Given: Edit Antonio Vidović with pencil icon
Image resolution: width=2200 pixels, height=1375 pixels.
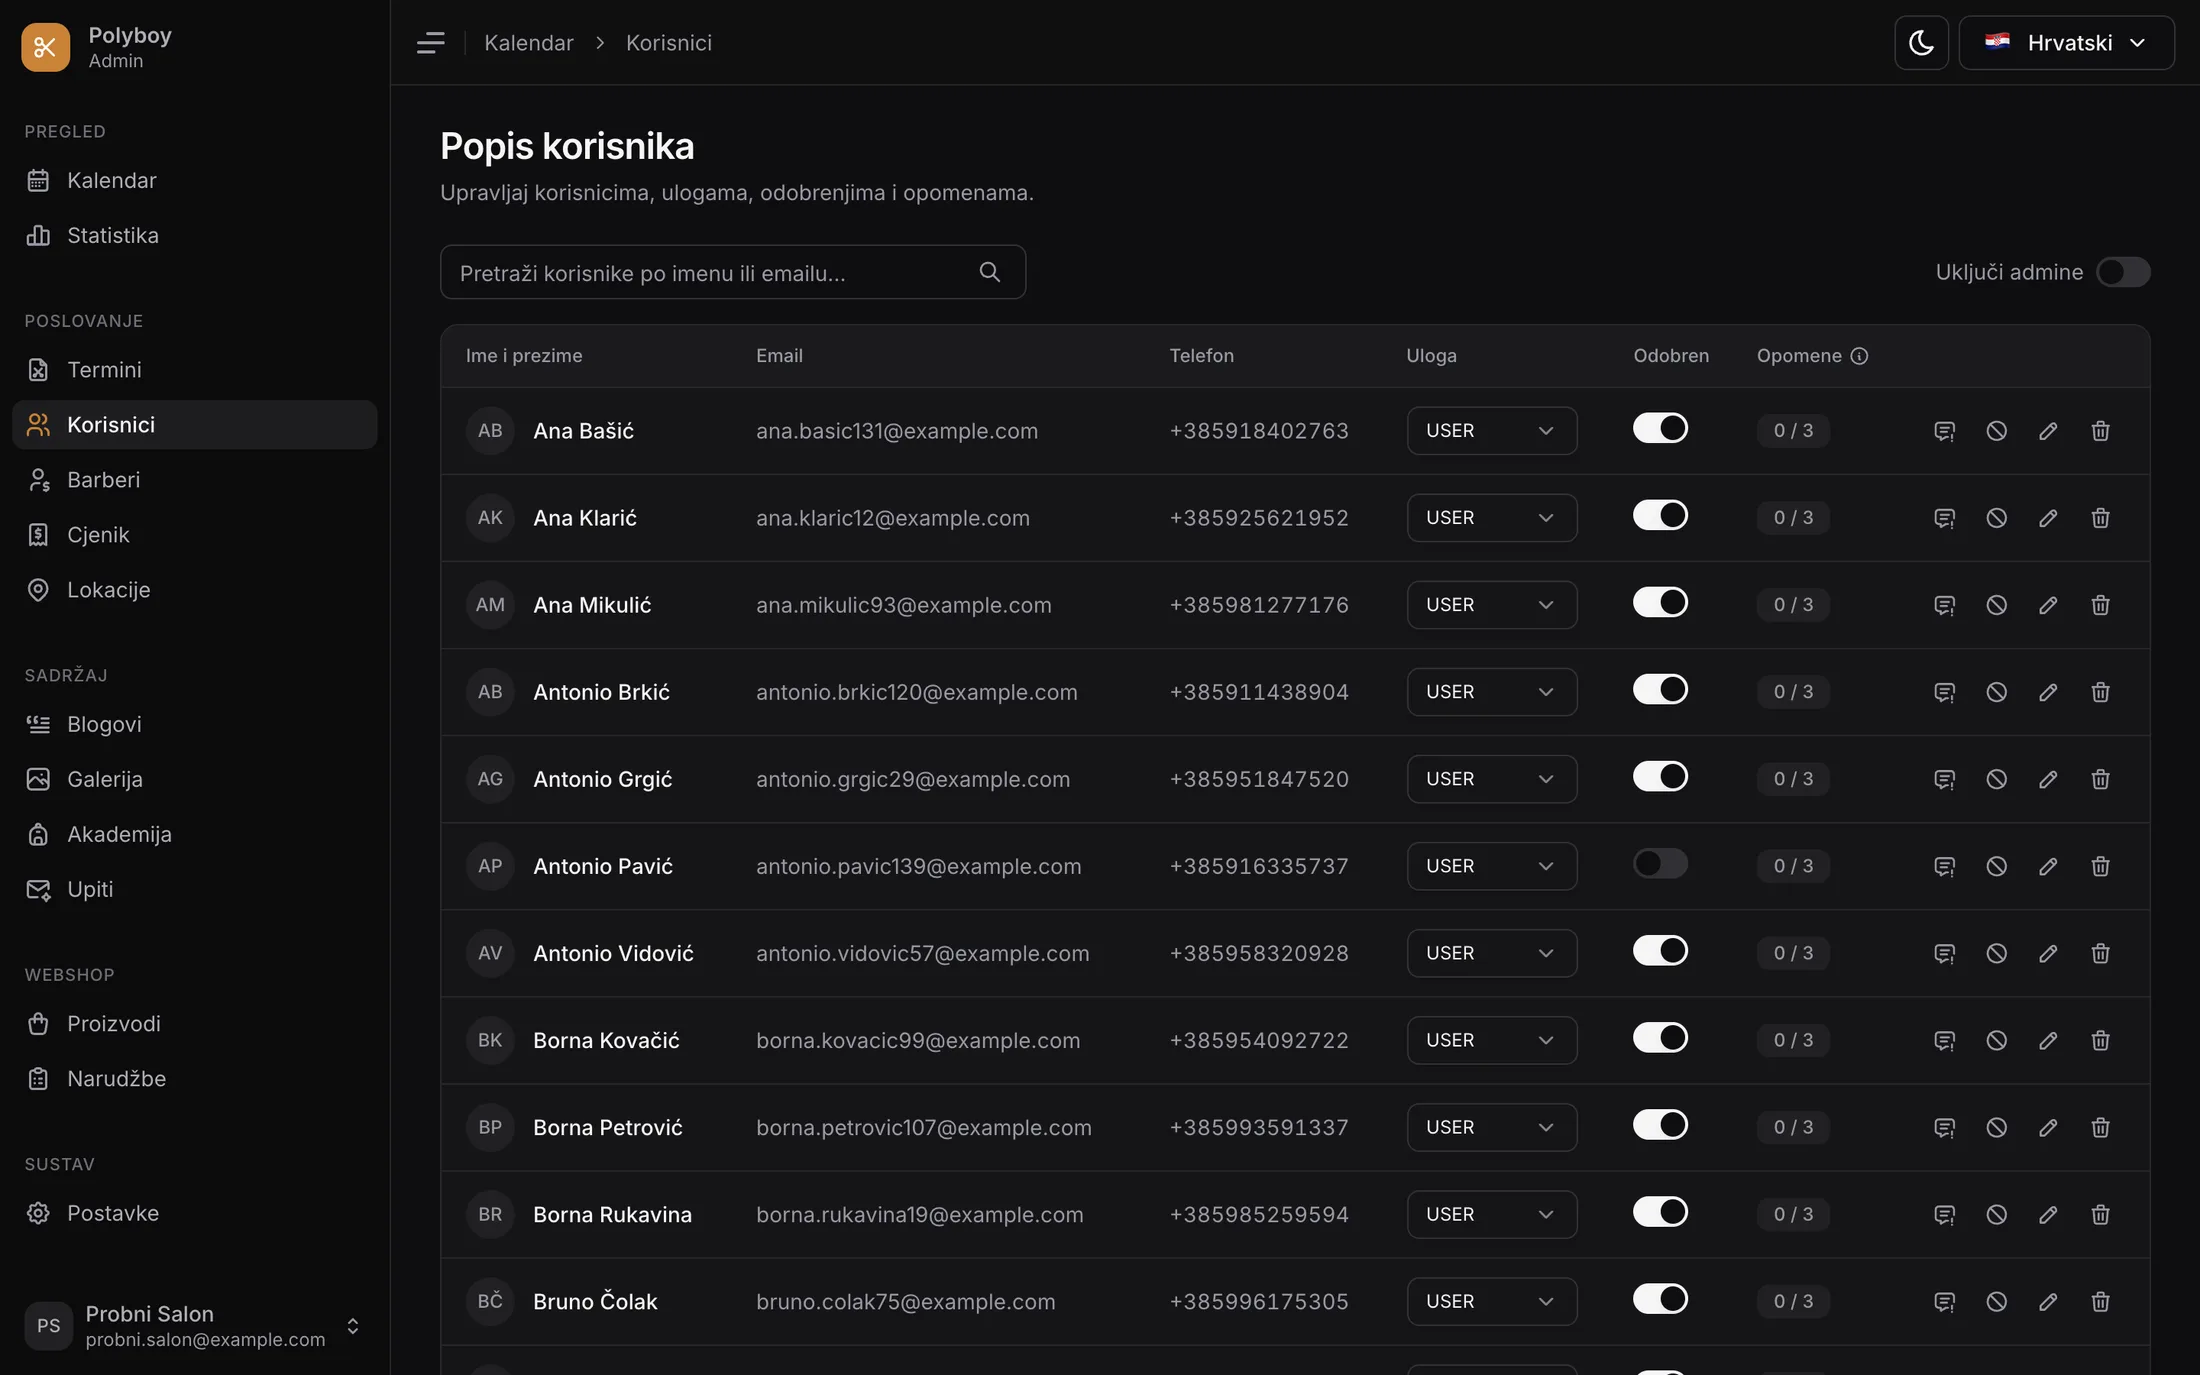Looking at the screenshot, I should tap(2048, 953).
